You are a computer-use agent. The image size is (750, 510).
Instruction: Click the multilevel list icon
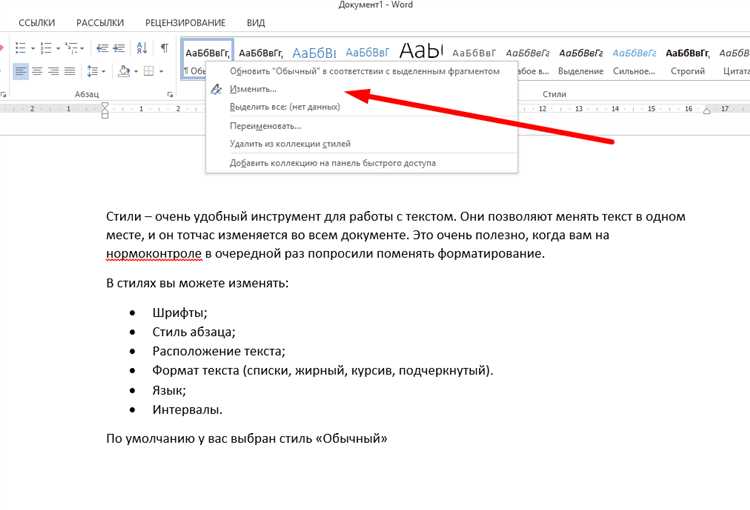(71, 48)
